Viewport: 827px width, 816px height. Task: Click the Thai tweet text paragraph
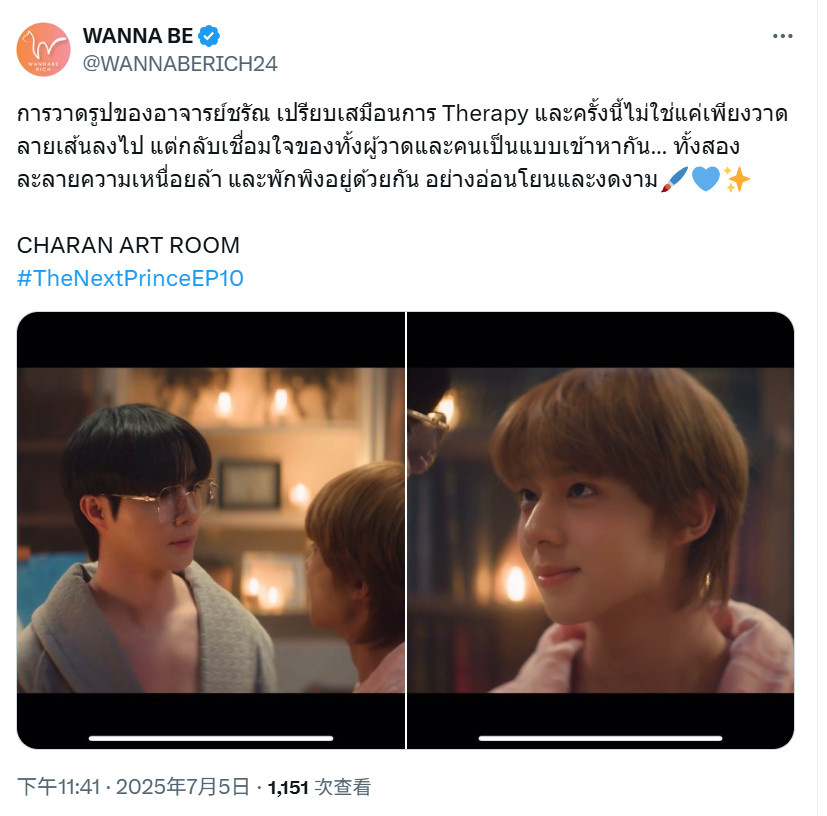click(402, 147)
